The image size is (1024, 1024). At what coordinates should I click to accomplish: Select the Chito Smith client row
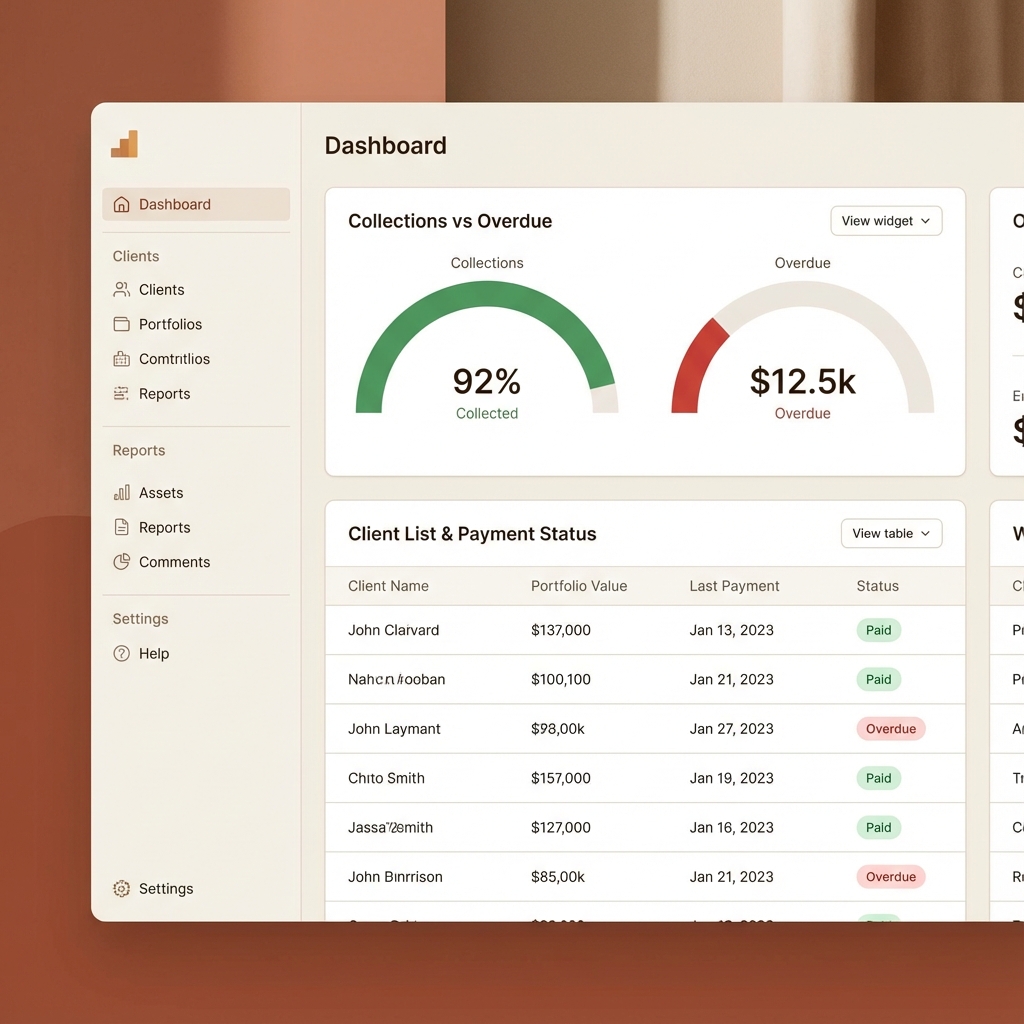[386, 778]
